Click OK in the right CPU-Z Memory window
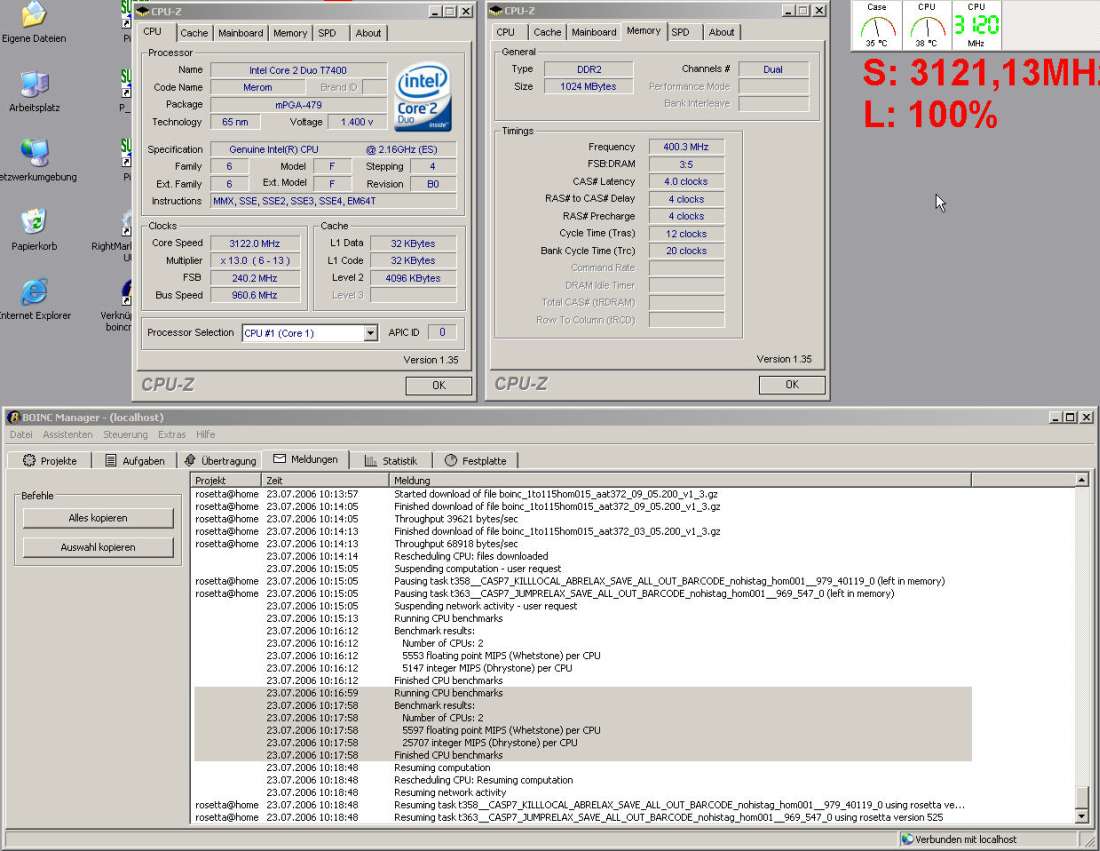The width and height of the screenshot is (1100, 851). [x=792, y=384]
